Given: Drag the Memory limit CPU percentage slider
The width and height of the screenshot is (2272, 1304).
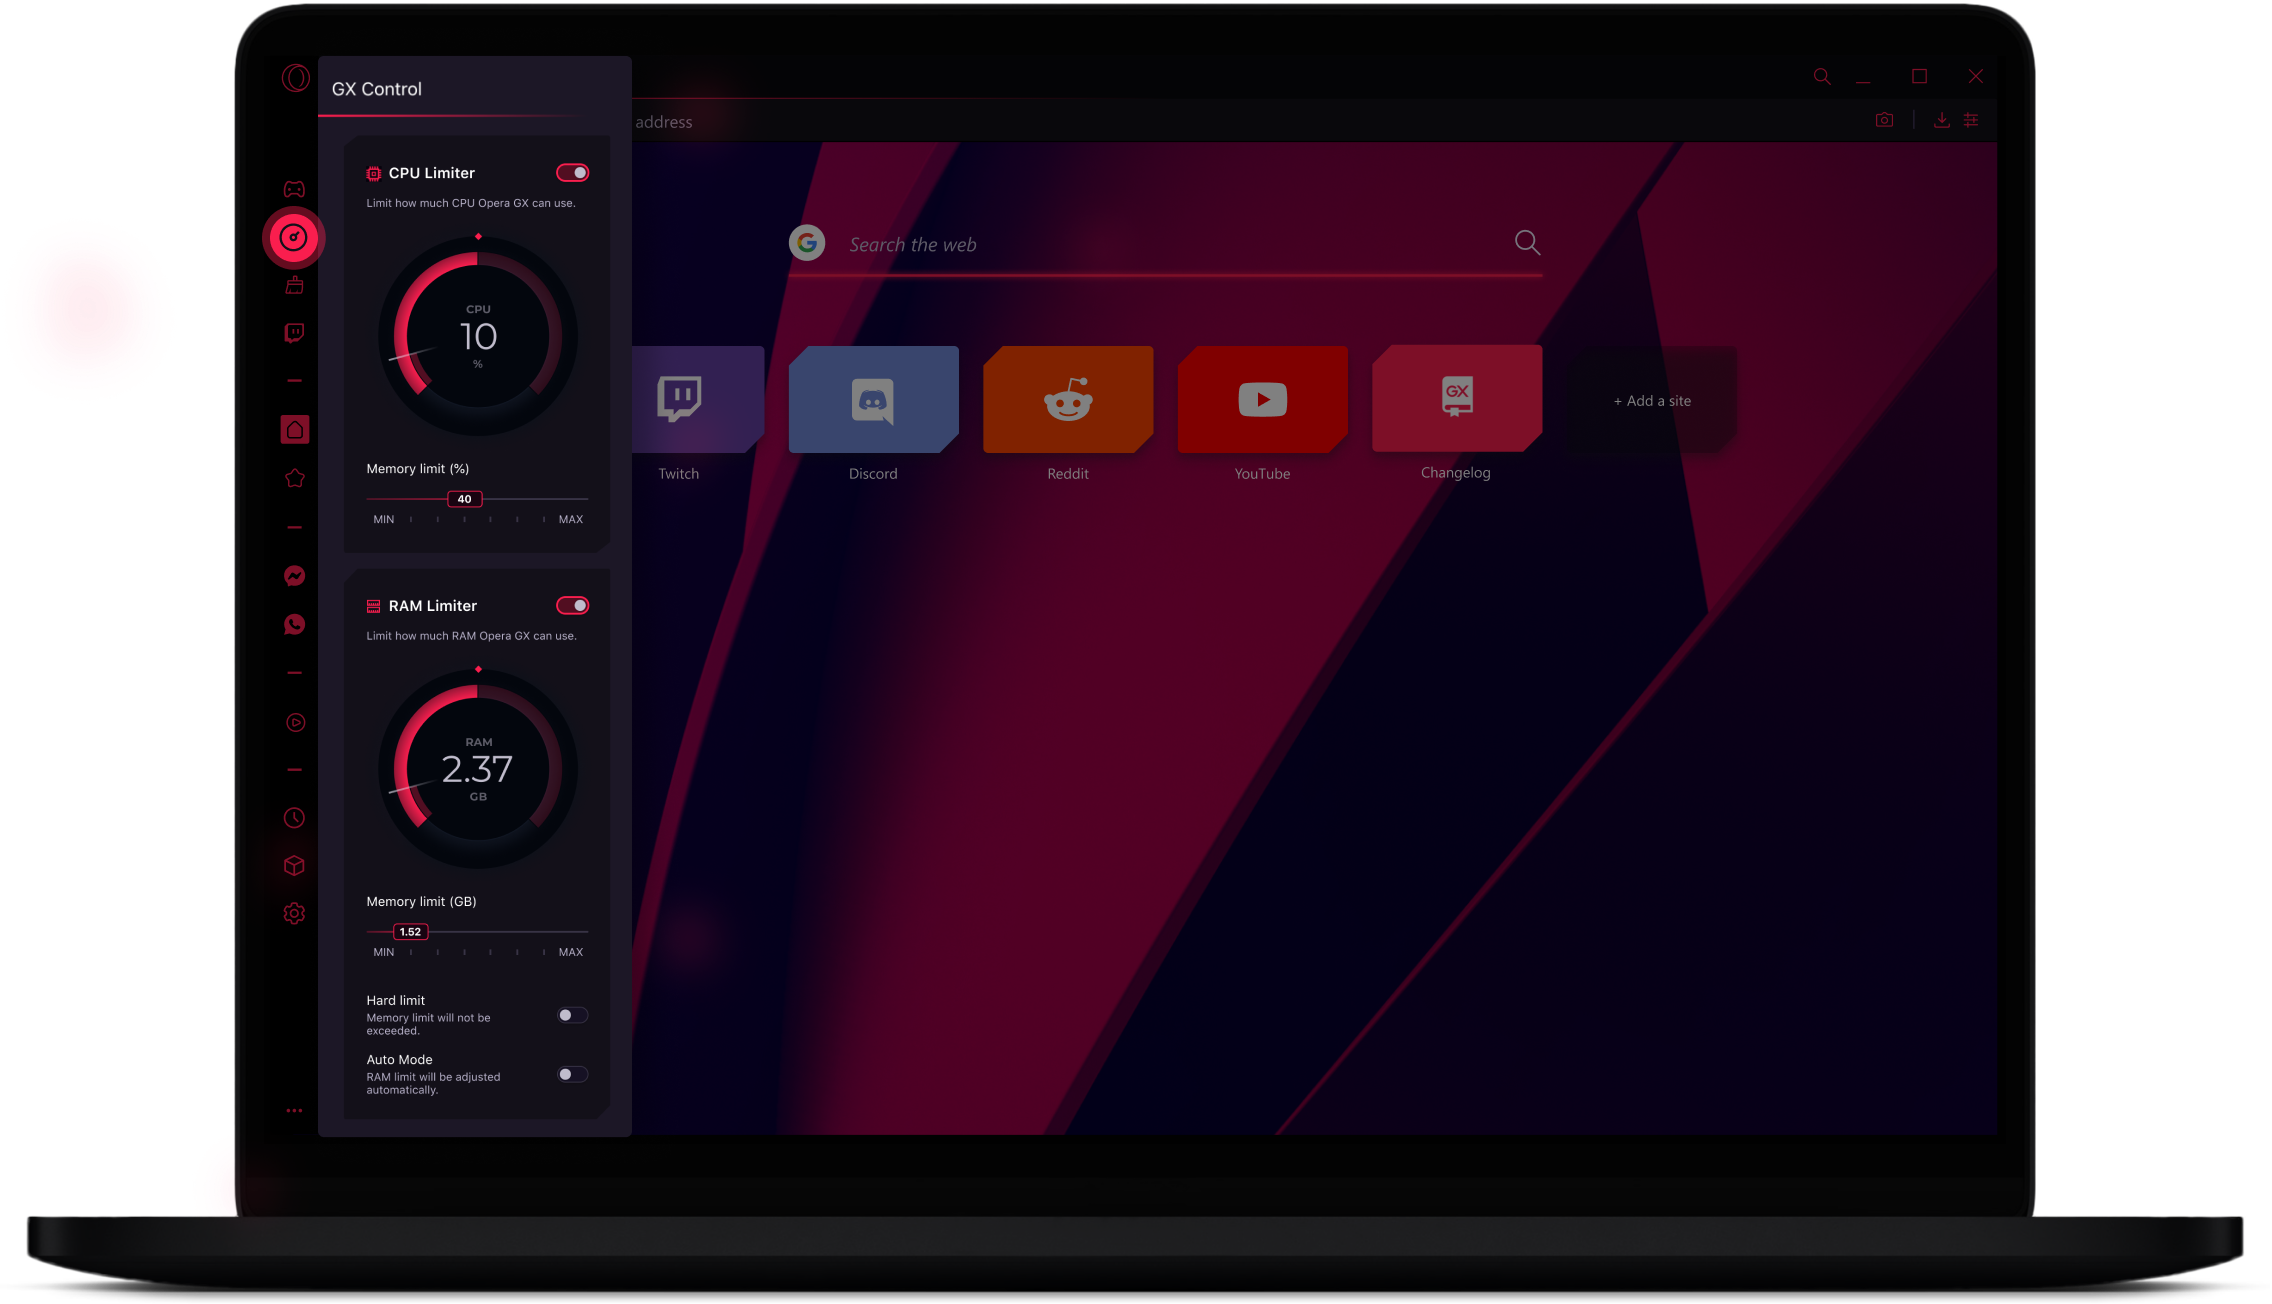Looking at the screenshot, I should (x=463, y=499).
